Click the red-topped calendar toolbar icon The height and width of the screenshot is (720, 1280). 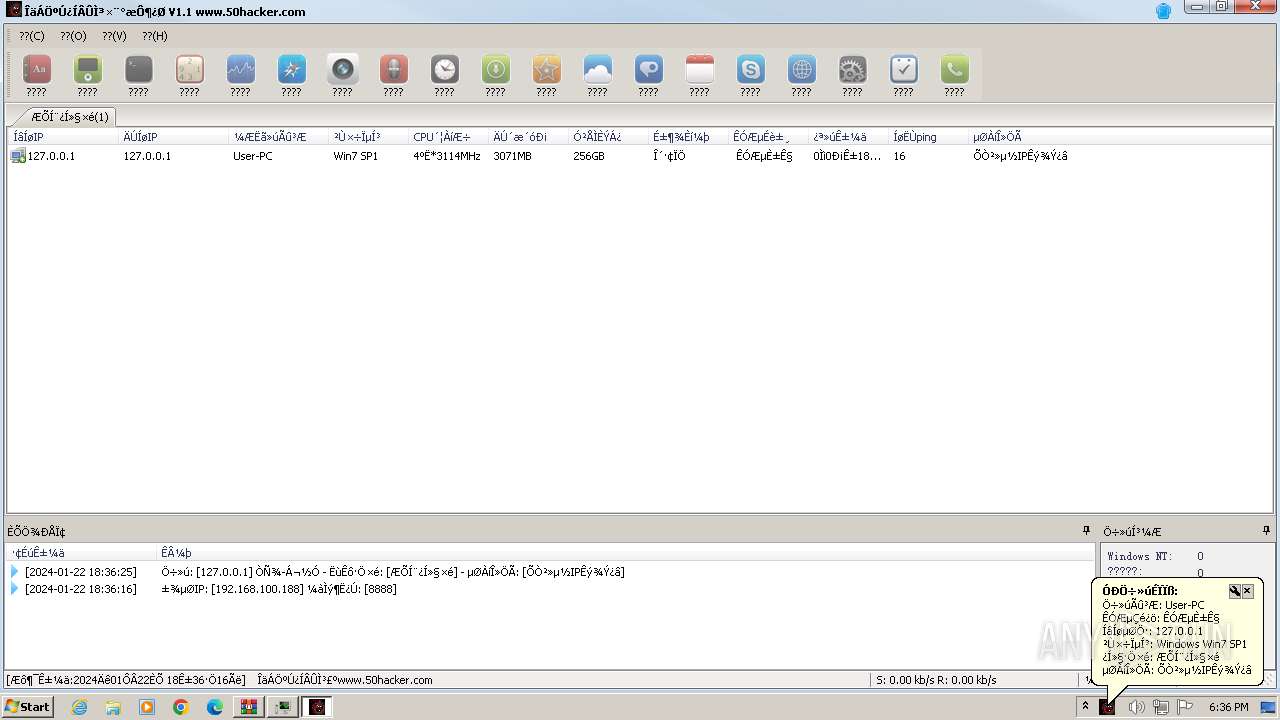coord(700,69)
